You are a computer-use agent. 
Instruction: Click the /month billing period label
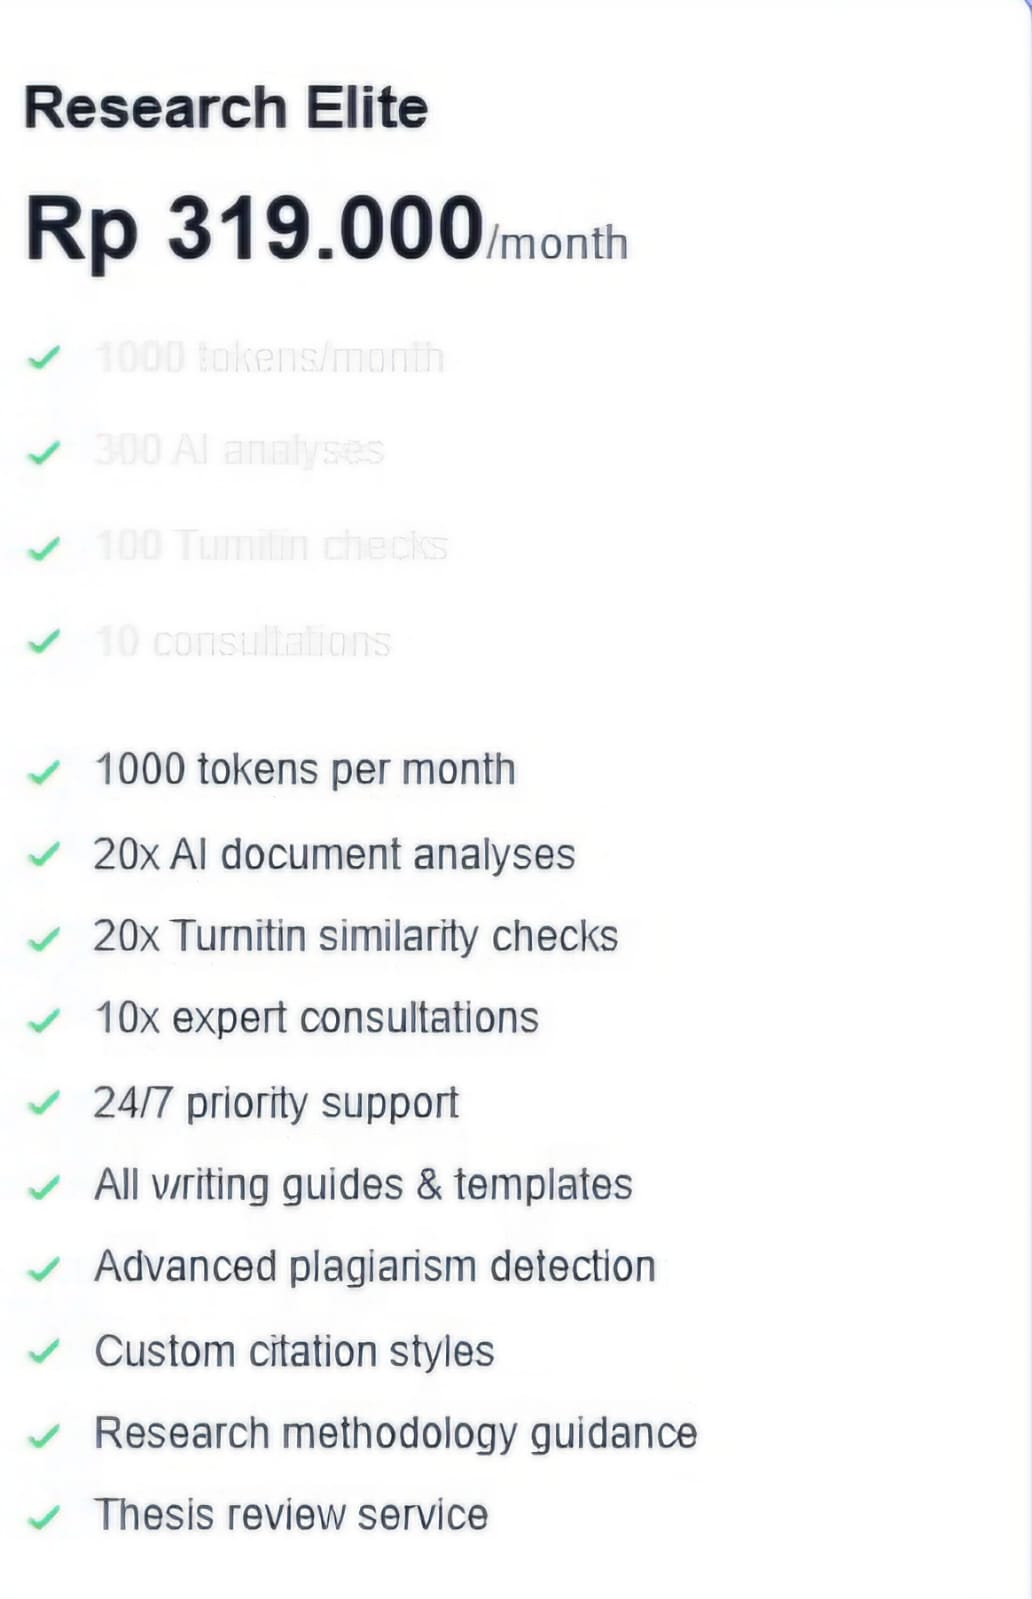[x=557, y=243]
